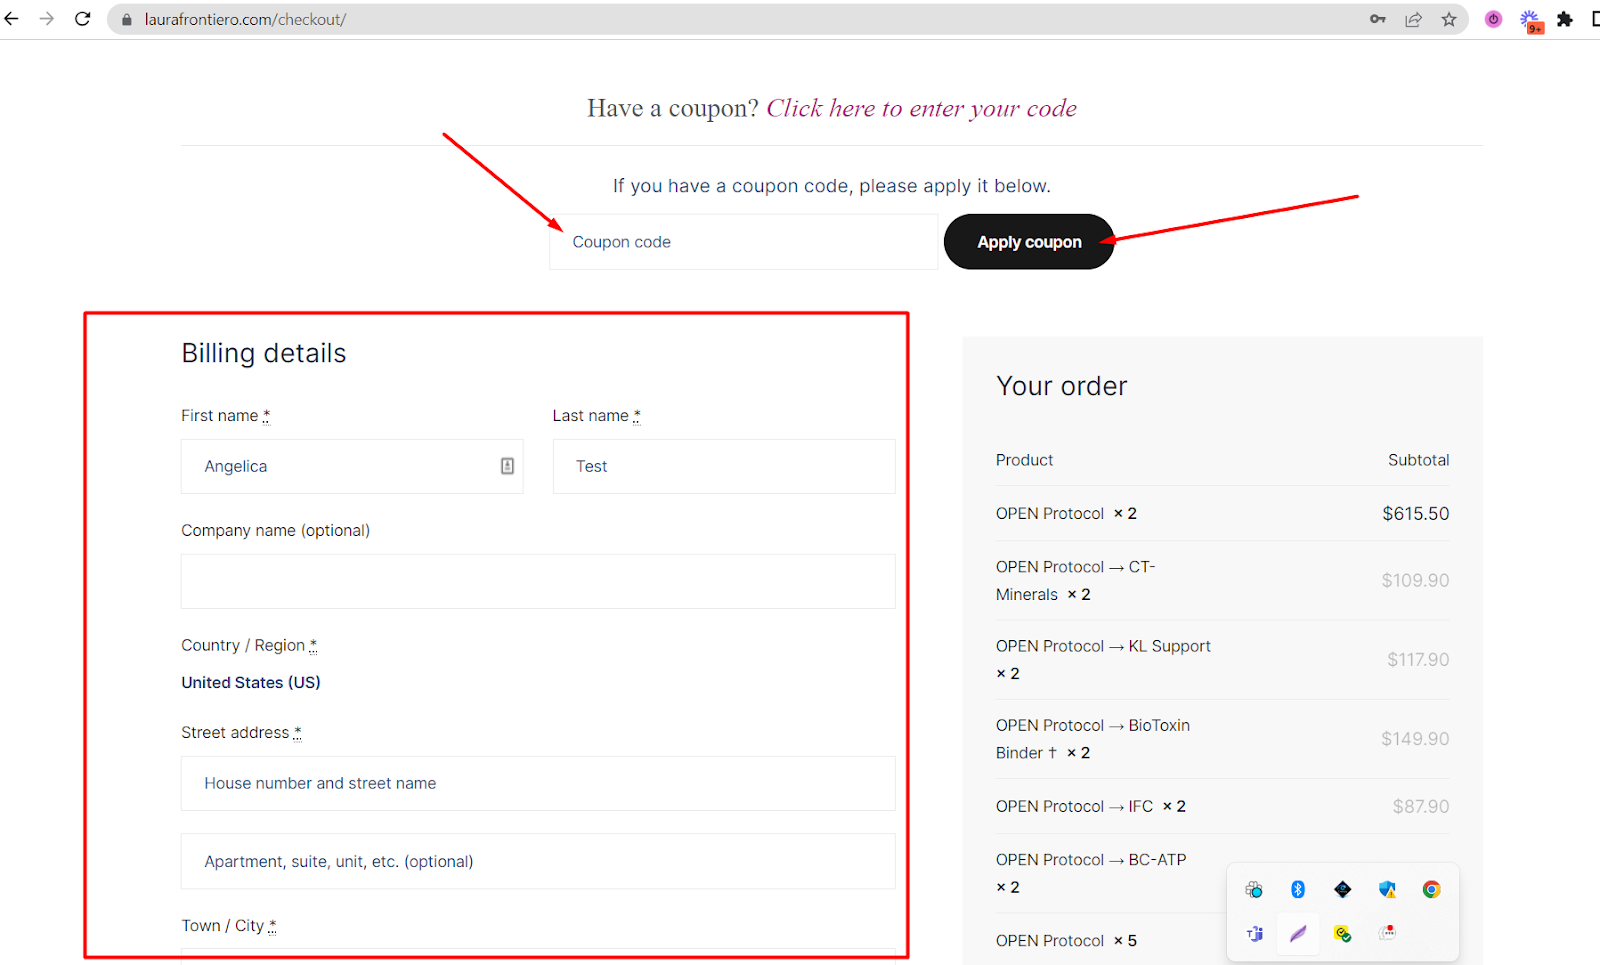Click the pink power extension icon
Image resolution: width=1600 pixels, height=965 pixels.
tap(1493, 19)
